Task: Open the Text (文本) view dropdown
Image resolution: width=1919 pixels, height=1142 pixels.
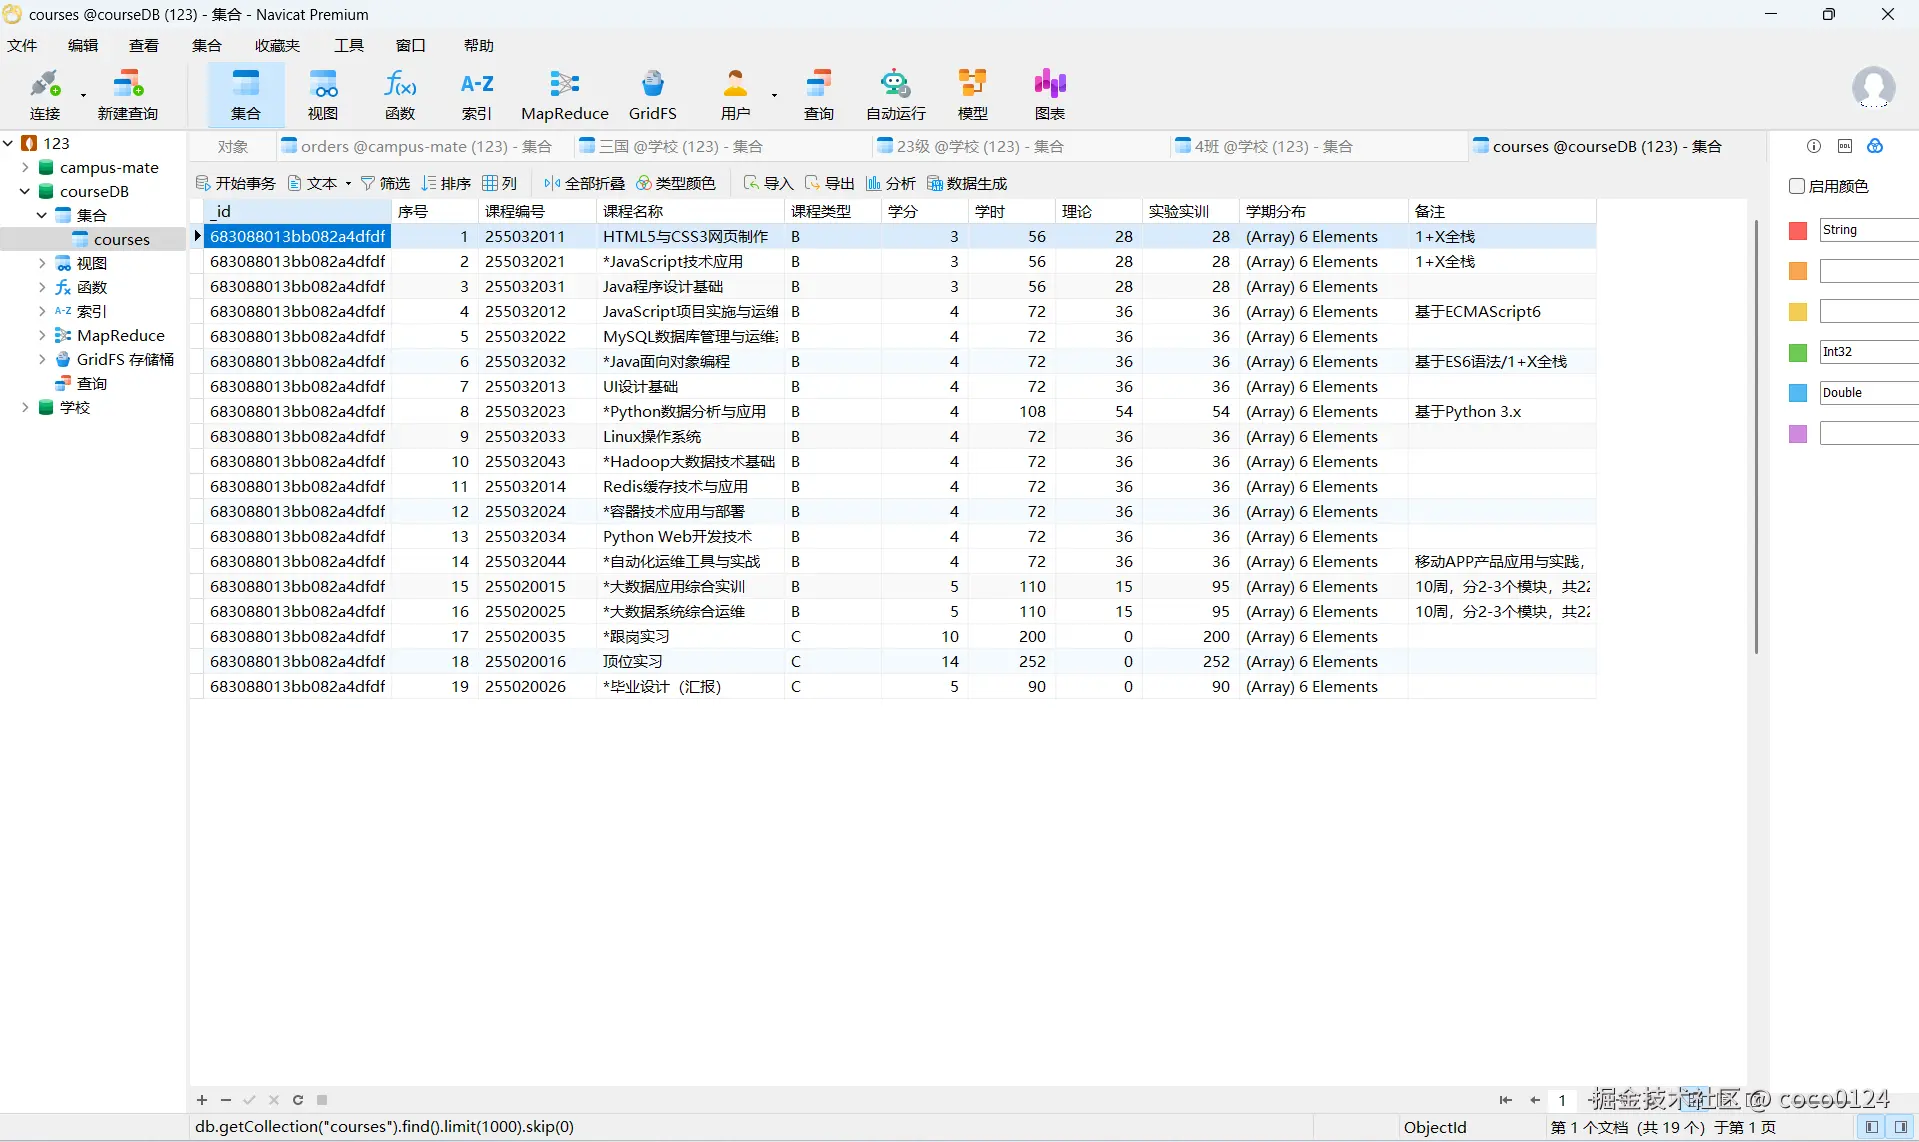Action: pos(320,183)
